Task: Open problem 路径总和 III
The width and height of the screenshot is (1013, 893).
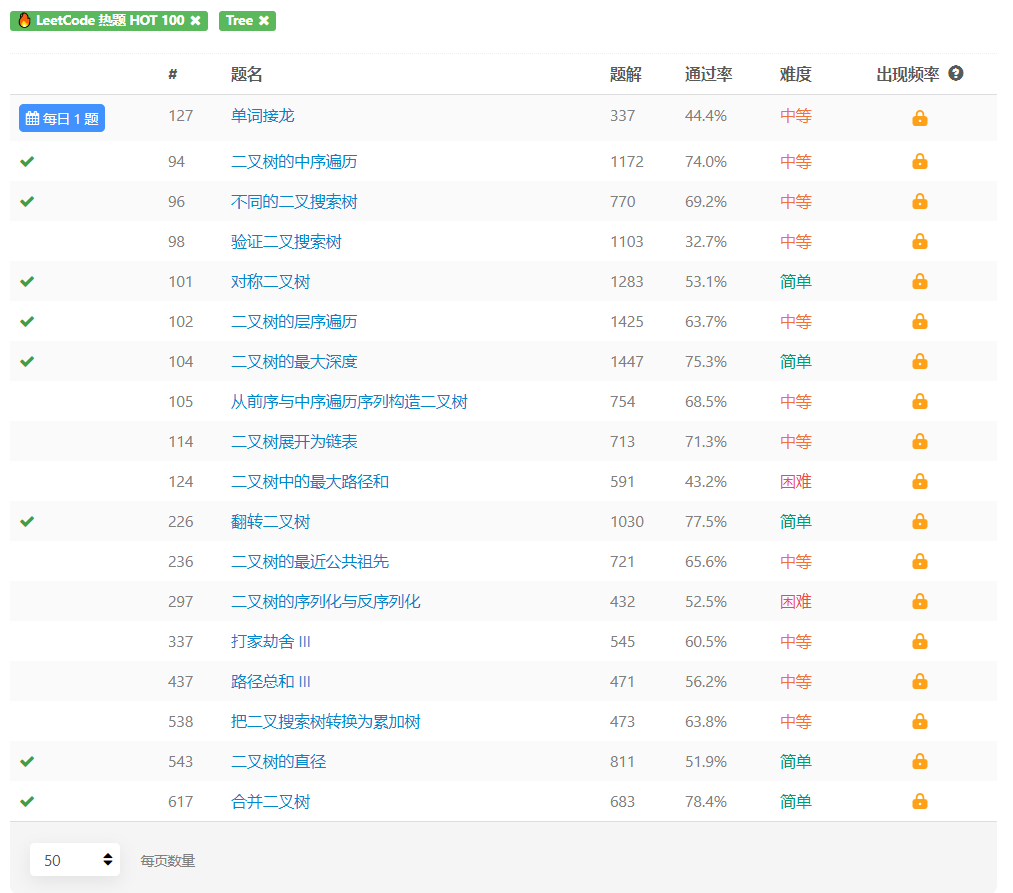Action: [x=271, y=682]
